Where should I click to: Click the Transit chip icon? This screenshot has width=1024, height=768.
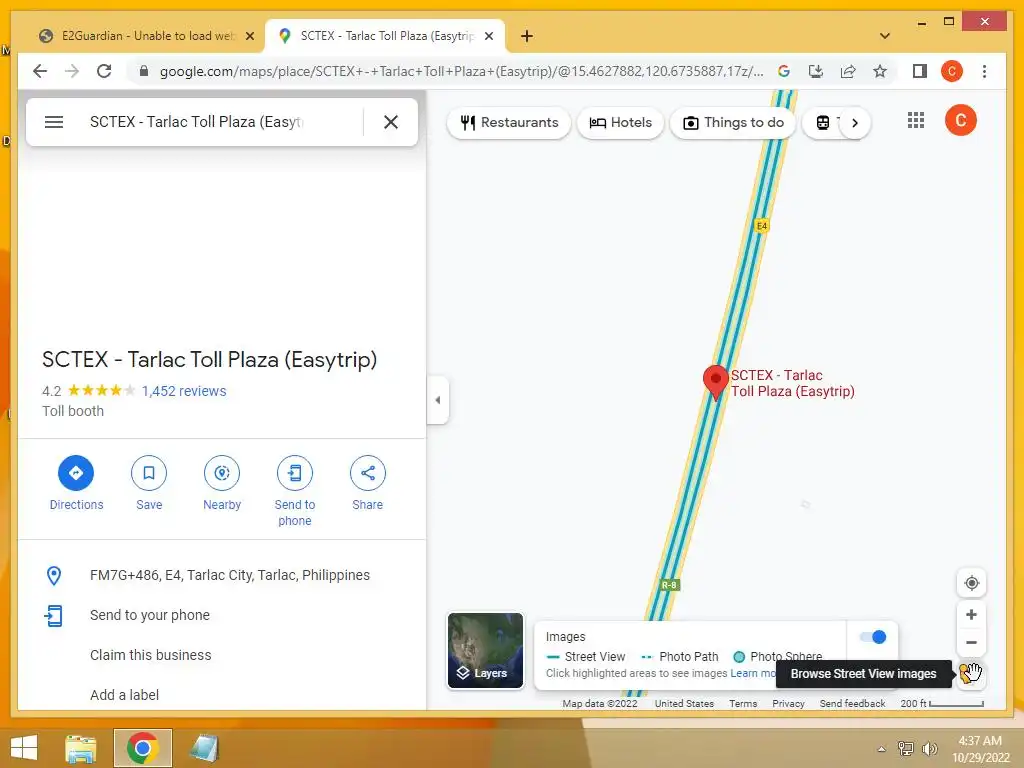tap(823, 123)
